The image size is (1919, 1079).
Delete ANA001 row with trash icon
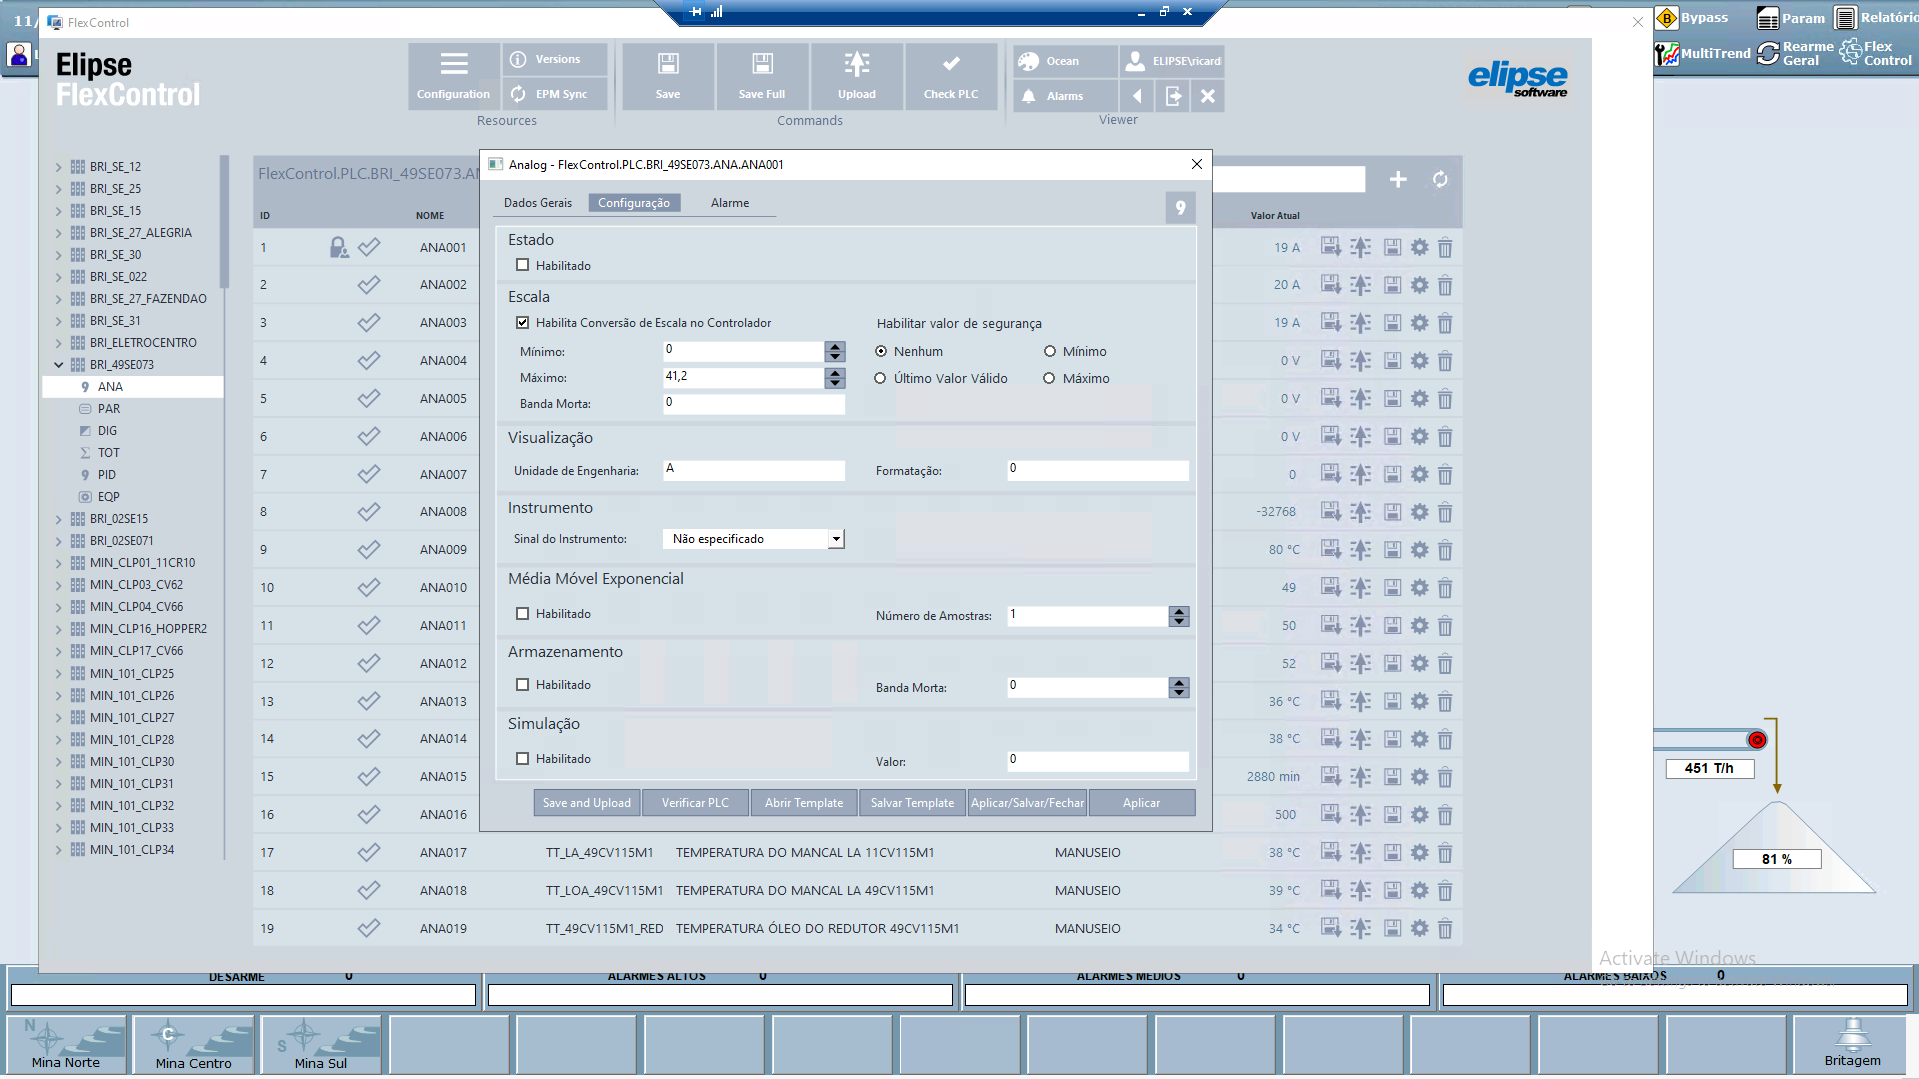1445,248
